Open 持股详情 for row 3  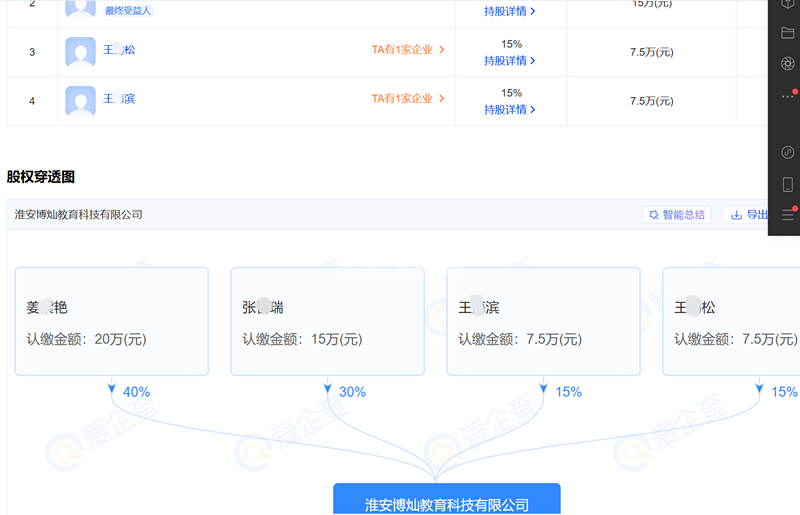(x=509, y=60)
